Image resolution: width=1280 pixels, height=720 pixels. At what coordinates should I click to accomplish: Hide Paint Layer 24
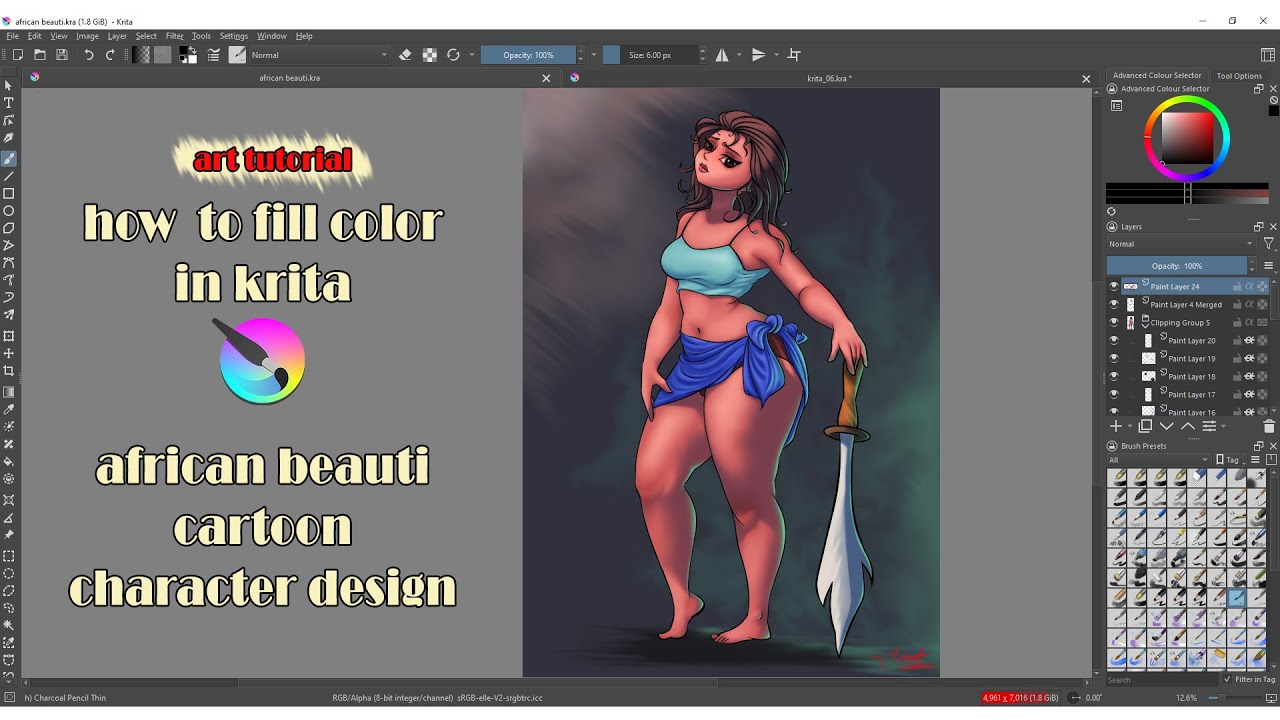[x=1114, y=286]
